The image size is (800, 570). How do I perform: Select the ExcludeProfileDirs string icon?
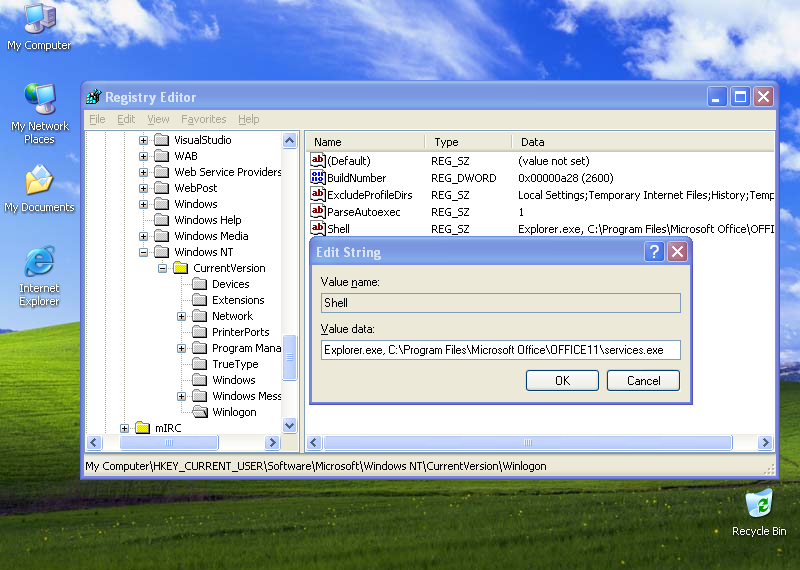pos(317,194)
